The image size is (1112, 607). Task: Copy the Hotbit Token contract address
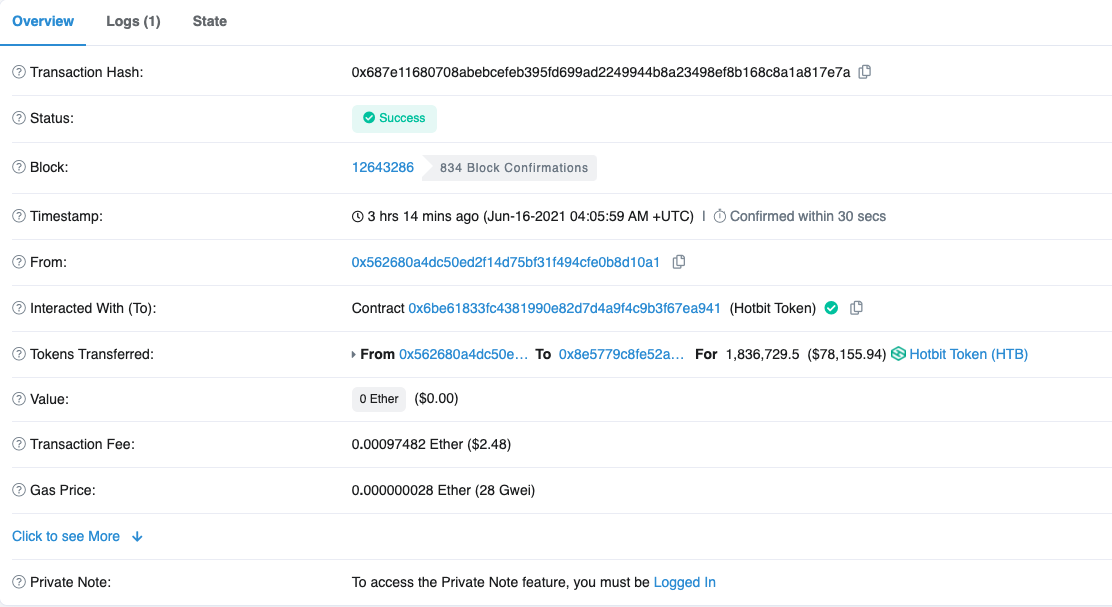tap(856, 308)
